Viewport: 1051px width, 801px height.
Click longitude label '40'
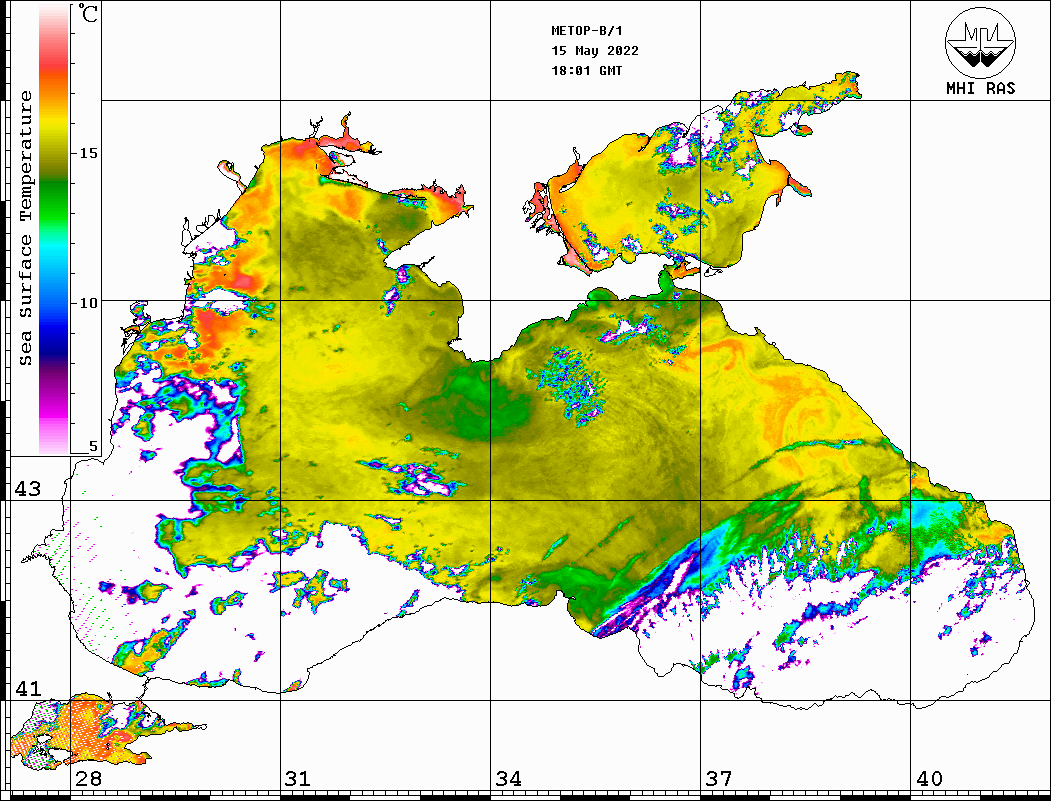point(929,778)
